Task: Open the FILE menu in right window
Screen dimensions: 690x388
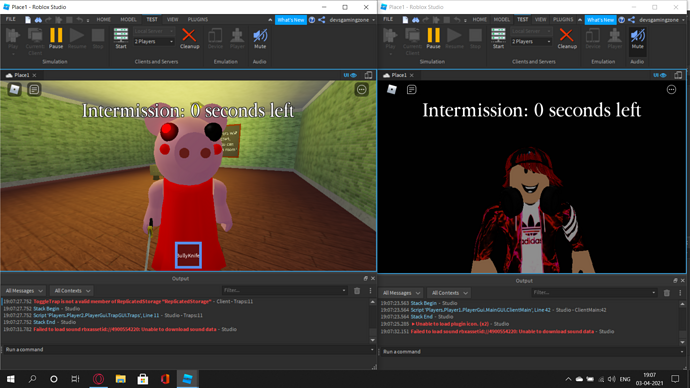Action: pyautogui.click(x=388, y=19)
